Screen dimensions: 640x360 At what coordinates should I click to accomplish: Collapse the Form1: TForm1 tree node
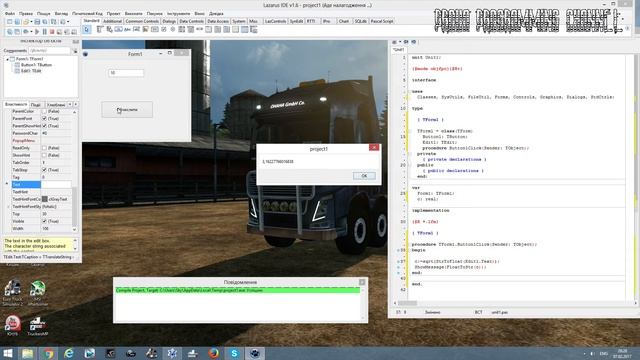(x=7, y=59)
